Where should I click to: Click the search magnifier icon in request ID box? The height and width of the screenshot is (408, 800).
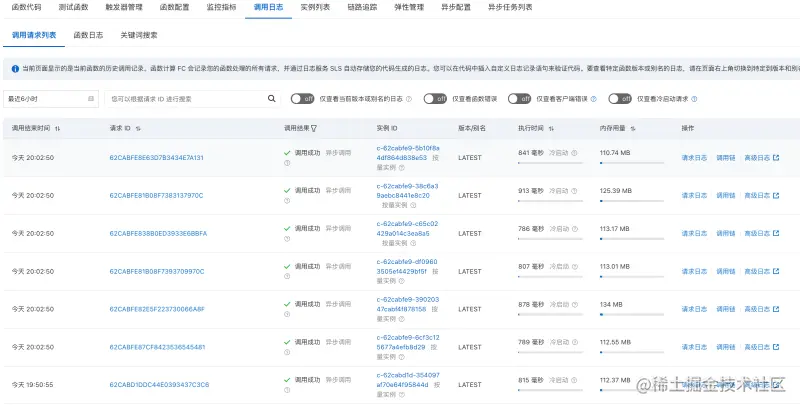tap(271, 98)
